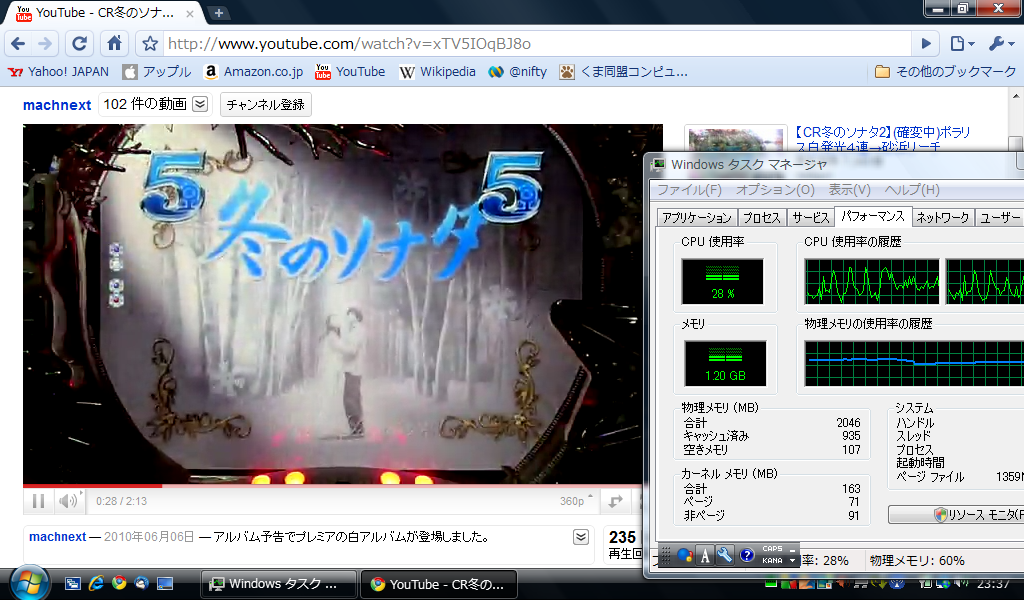The height and width of the screenshot is (600, 1024).
Task: Open the くま同盟コンピュ bookmark
Action: (624, 72)
